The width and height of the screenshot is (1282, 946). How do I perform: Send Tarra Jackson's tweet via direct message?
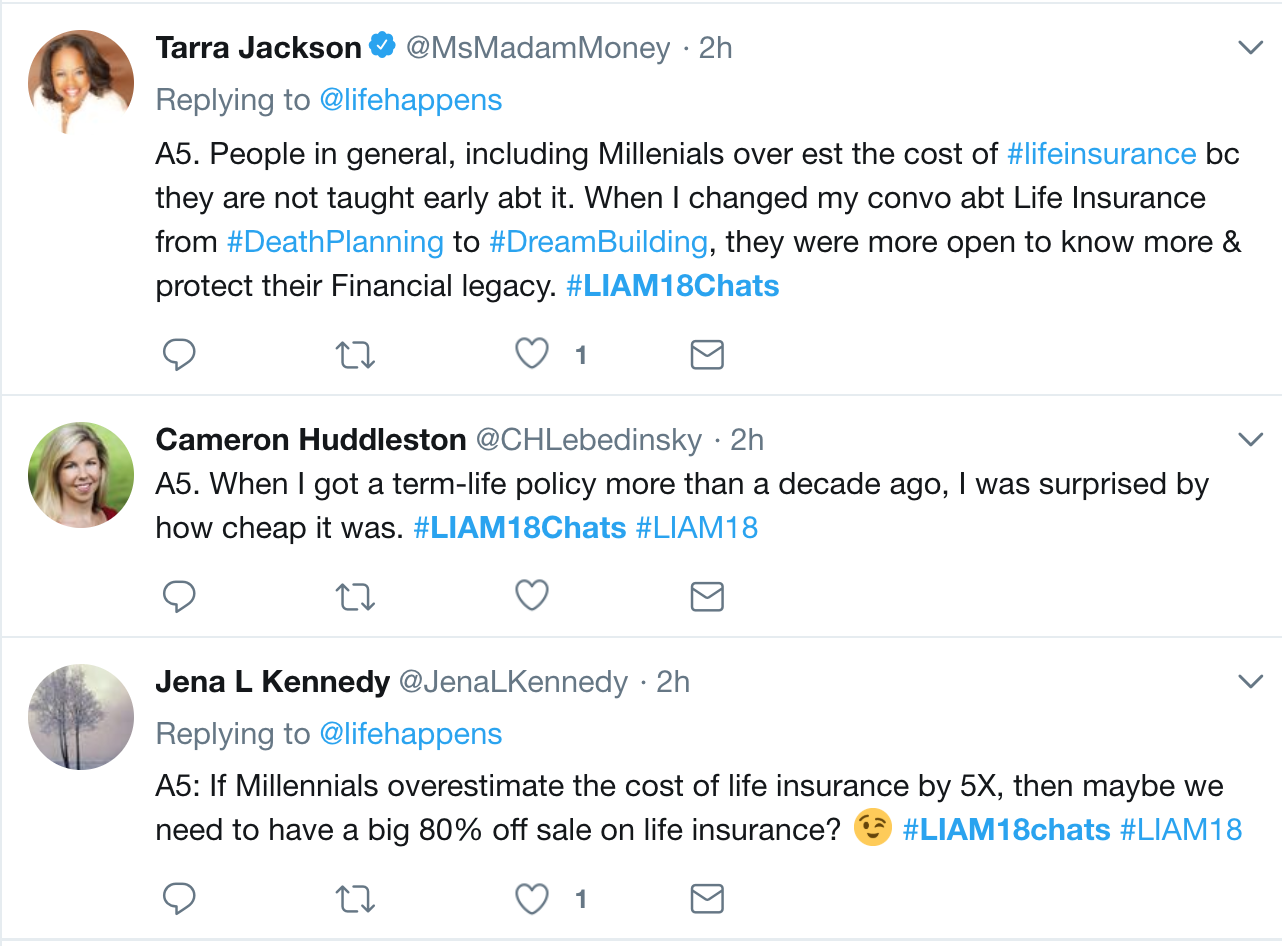click(x=707, y=354)
